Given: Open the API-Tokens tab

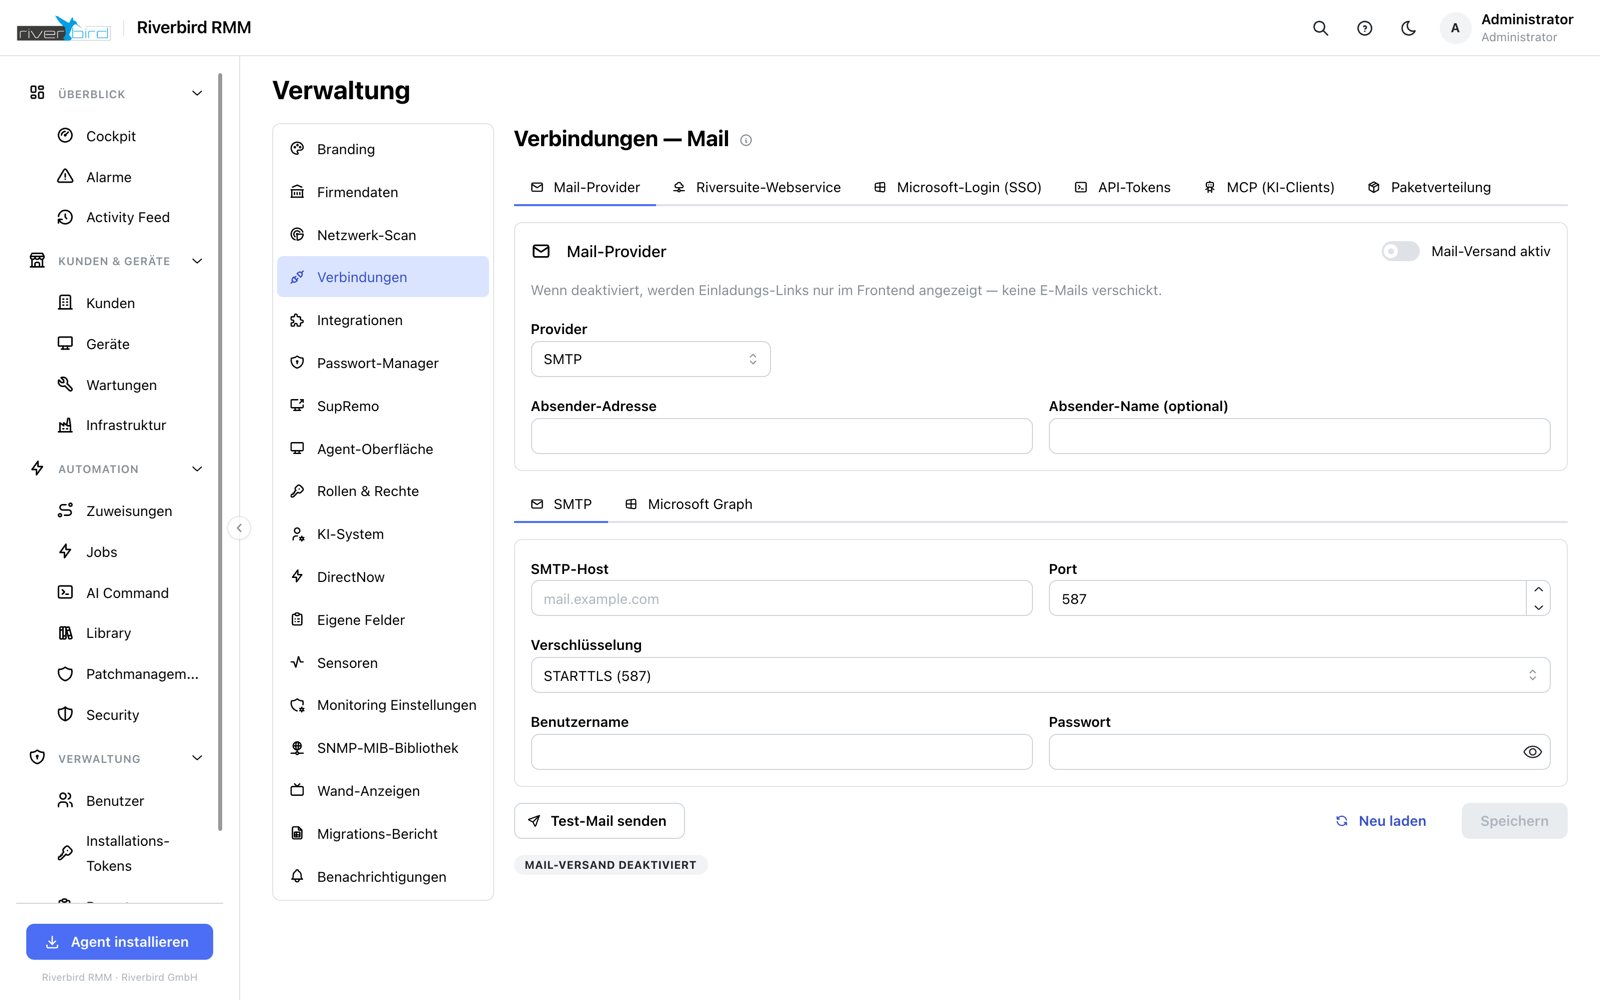Looking at the screenshot, I should point(1122,187).
